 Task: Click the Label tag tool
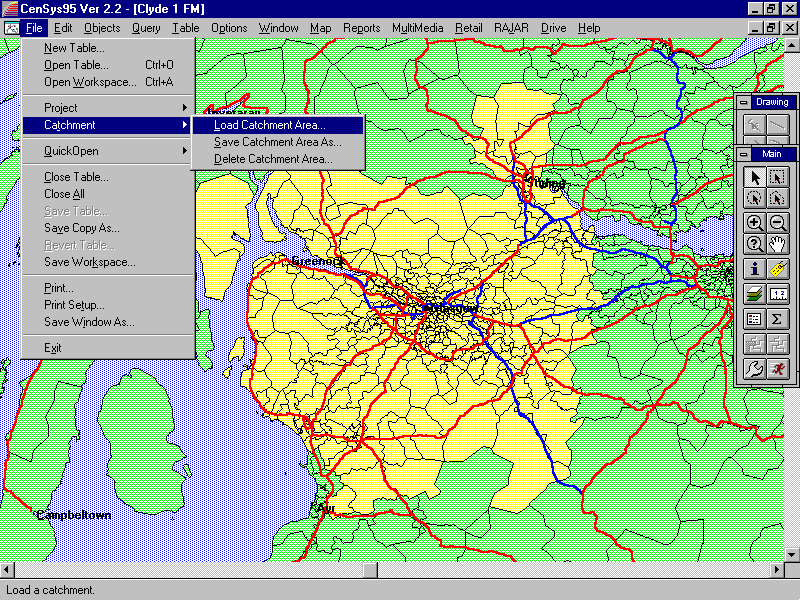pos(777,269)
